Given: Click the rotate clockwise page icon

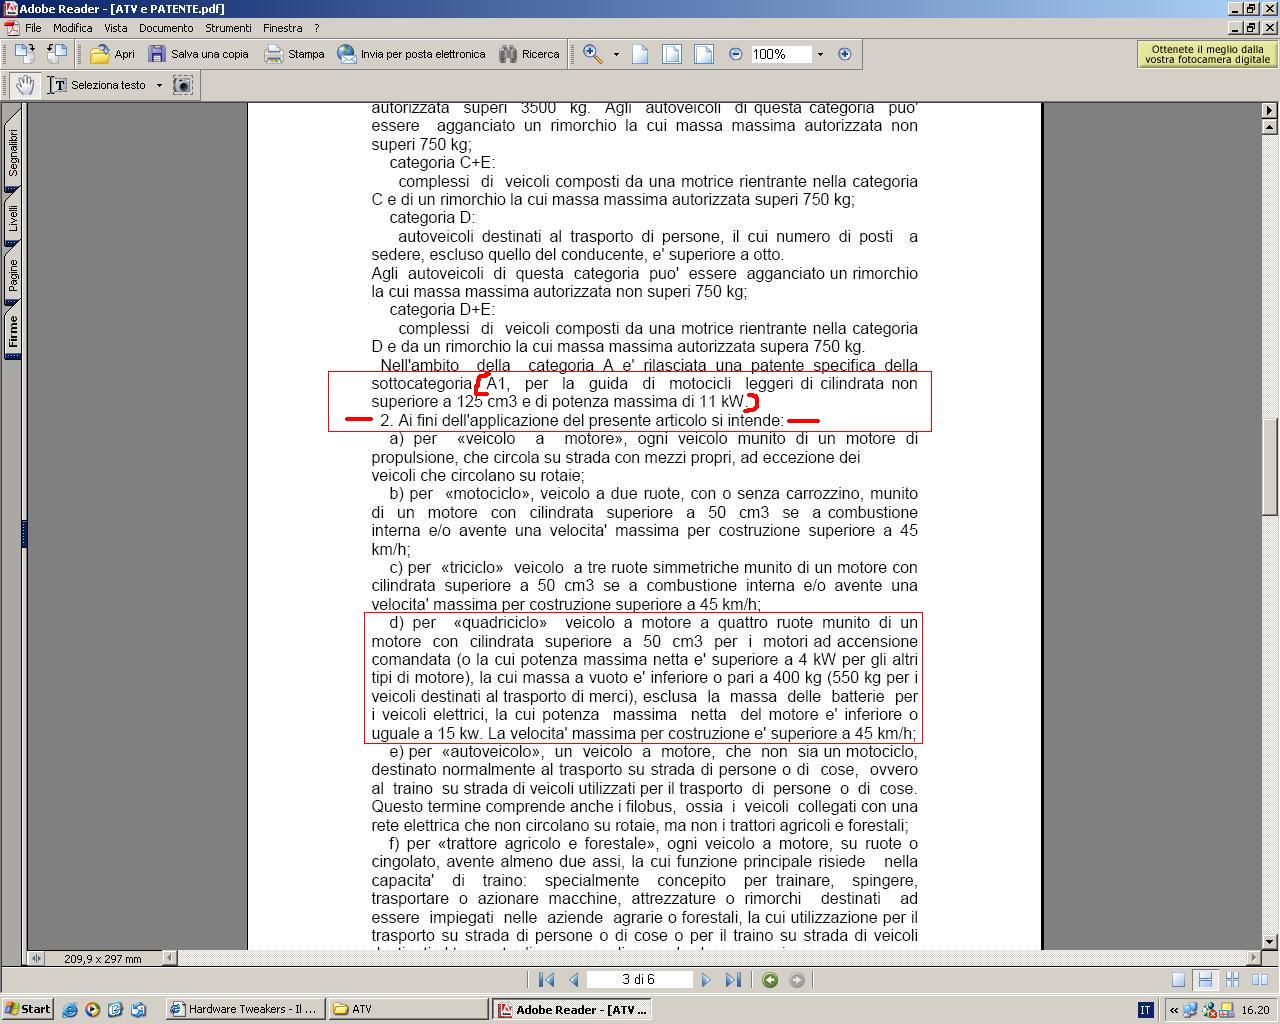Looking at the screenshot, I should point(24,54).
